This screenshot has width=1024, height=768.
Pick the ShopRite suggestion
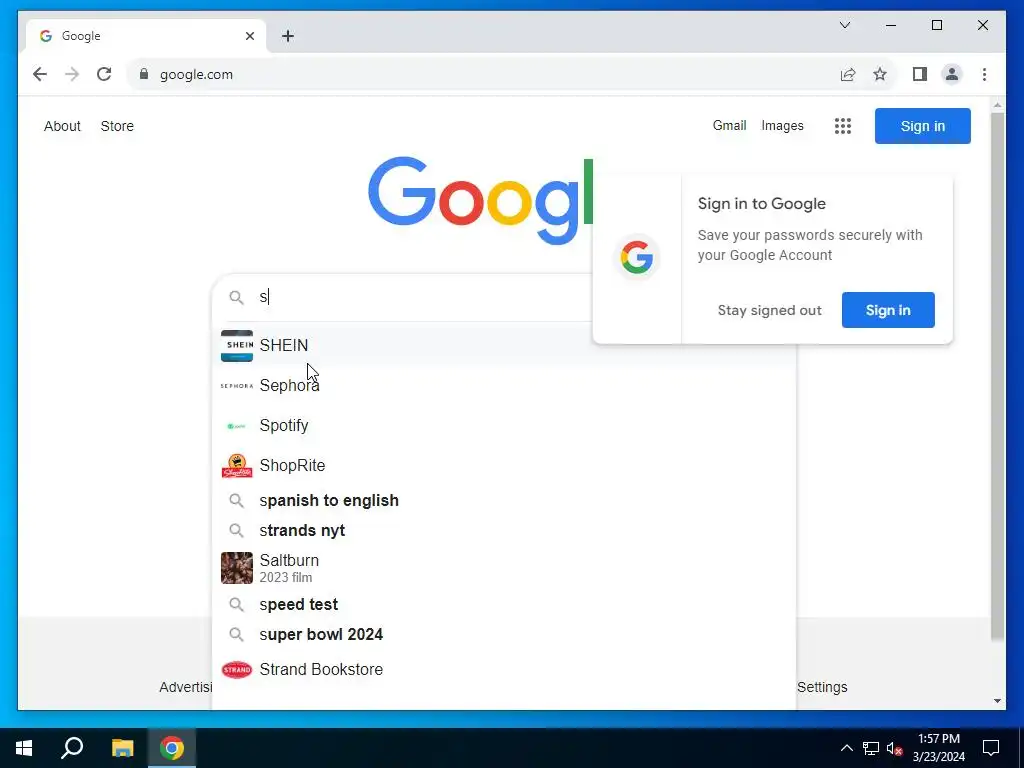tap(504, 466)
